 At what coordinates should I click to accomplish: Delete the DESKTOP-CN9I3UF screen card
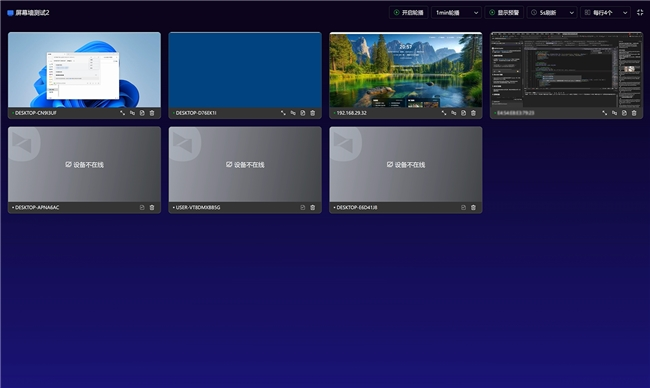click(x=152, y=113)
